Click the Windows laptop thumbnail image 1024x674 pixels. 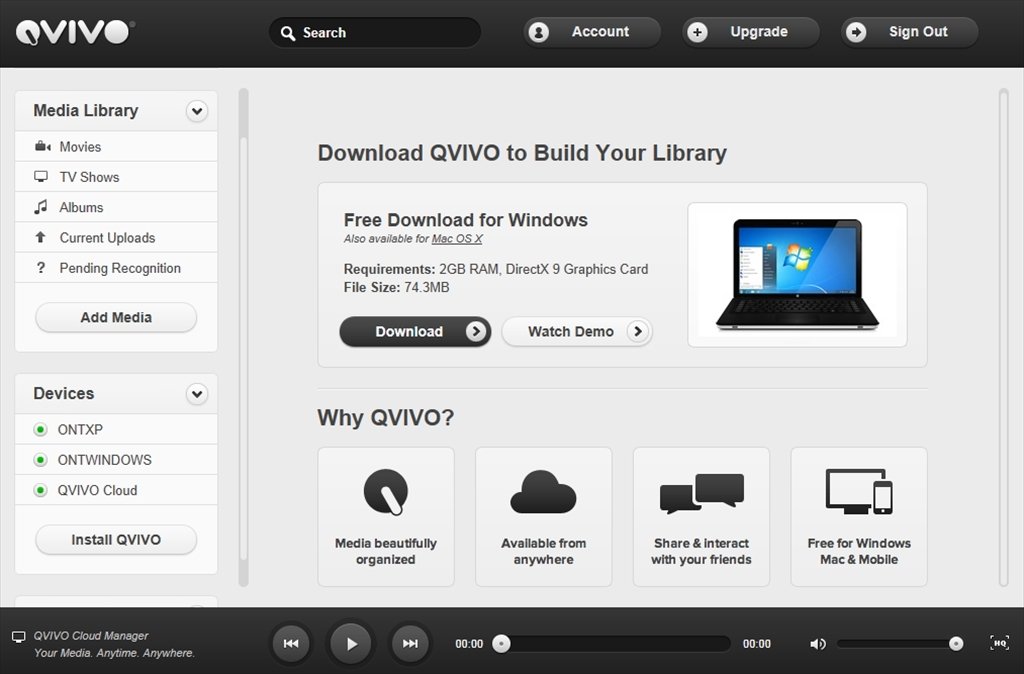click(x=797, y=274)
